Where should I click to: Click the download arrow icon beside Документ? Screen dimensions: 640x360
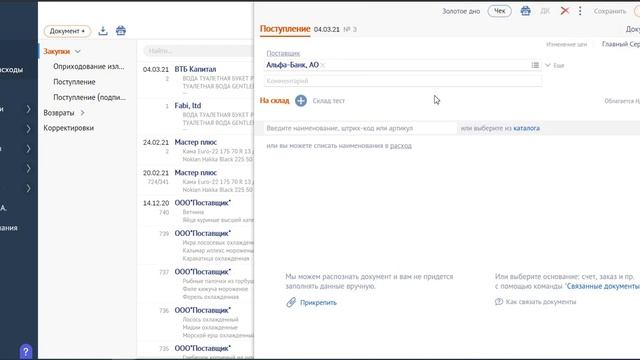pos(103,31)
